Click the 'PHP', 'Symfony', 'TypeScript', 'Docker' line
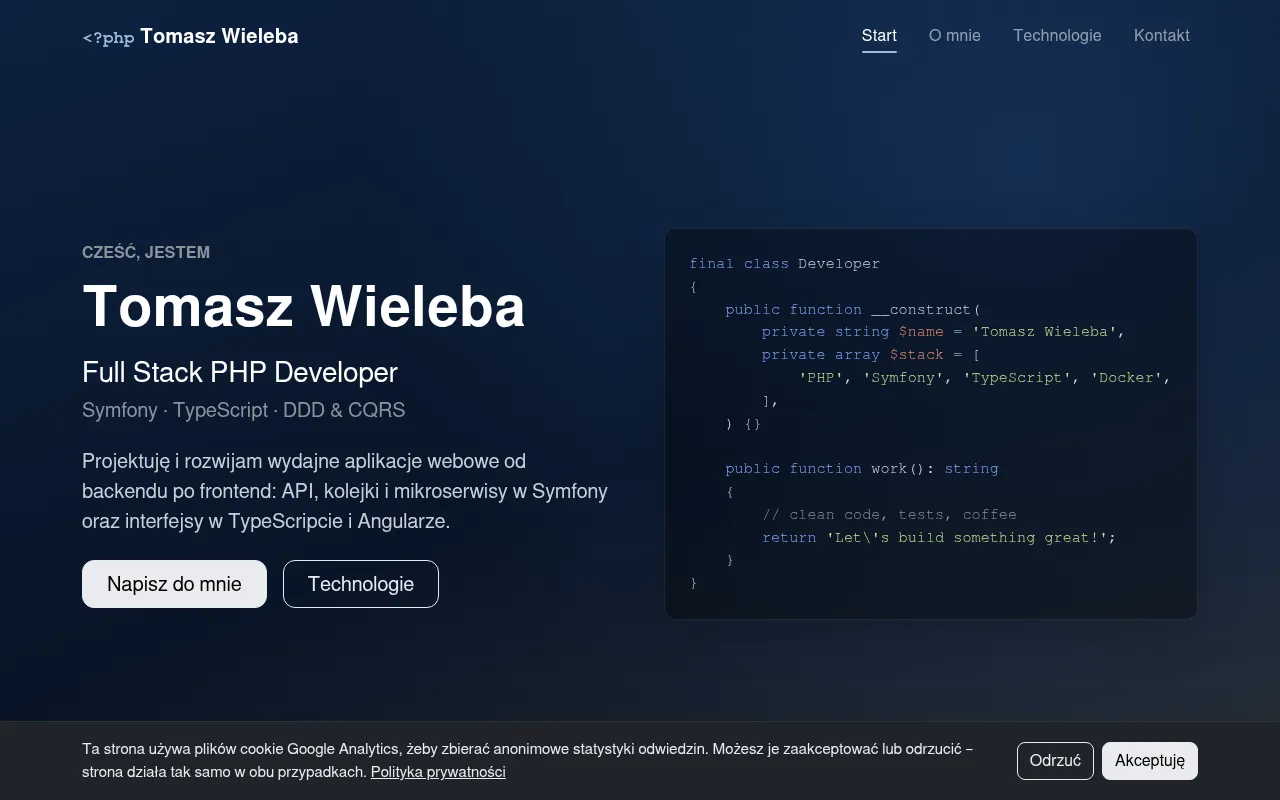This screenshot has height=800, width=1280. pyautogui.click(x=984, y=378)
